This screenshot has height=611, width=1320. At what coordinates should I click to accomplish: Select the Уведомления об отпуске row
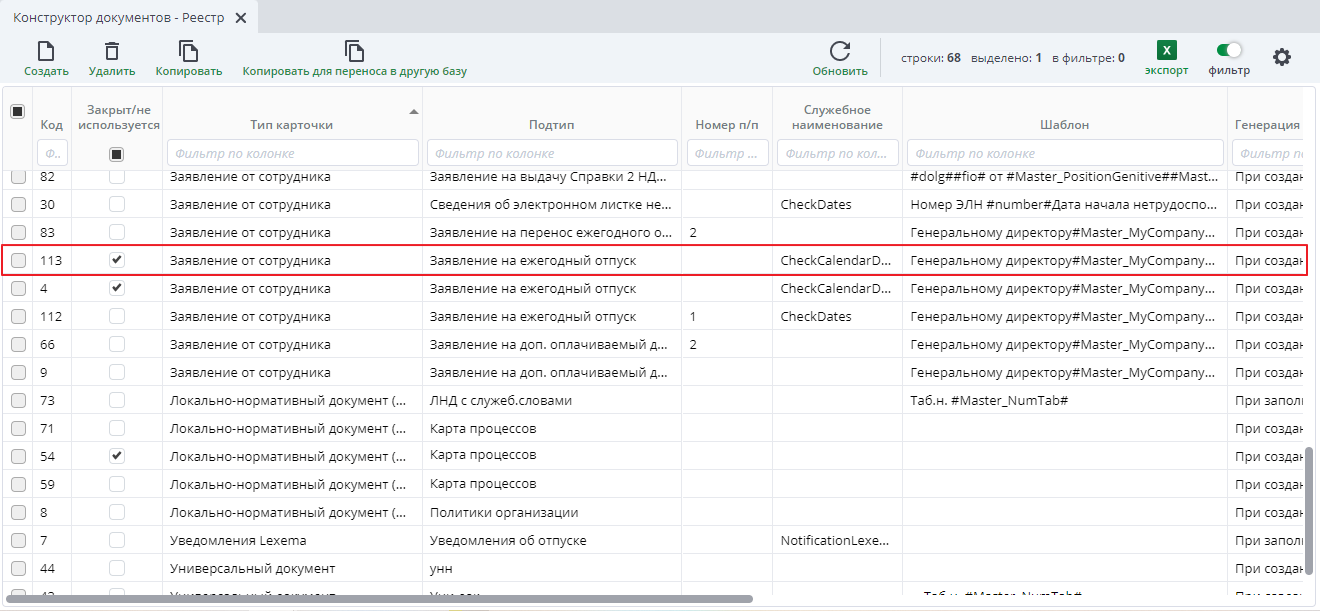pyautogui.click(x=507, y=540)
